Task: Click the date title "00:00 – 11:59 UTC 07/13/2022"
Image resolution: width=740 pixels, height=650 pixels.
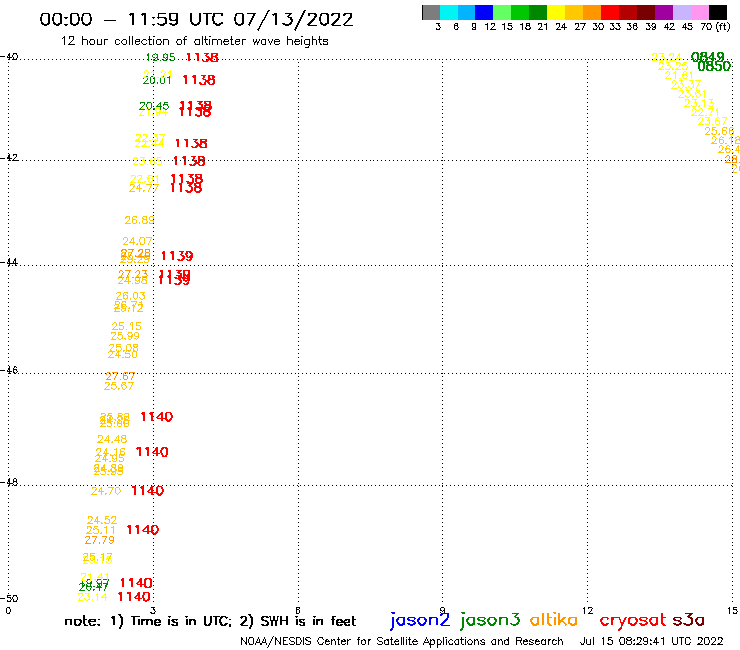Action: tap(196, 20)
